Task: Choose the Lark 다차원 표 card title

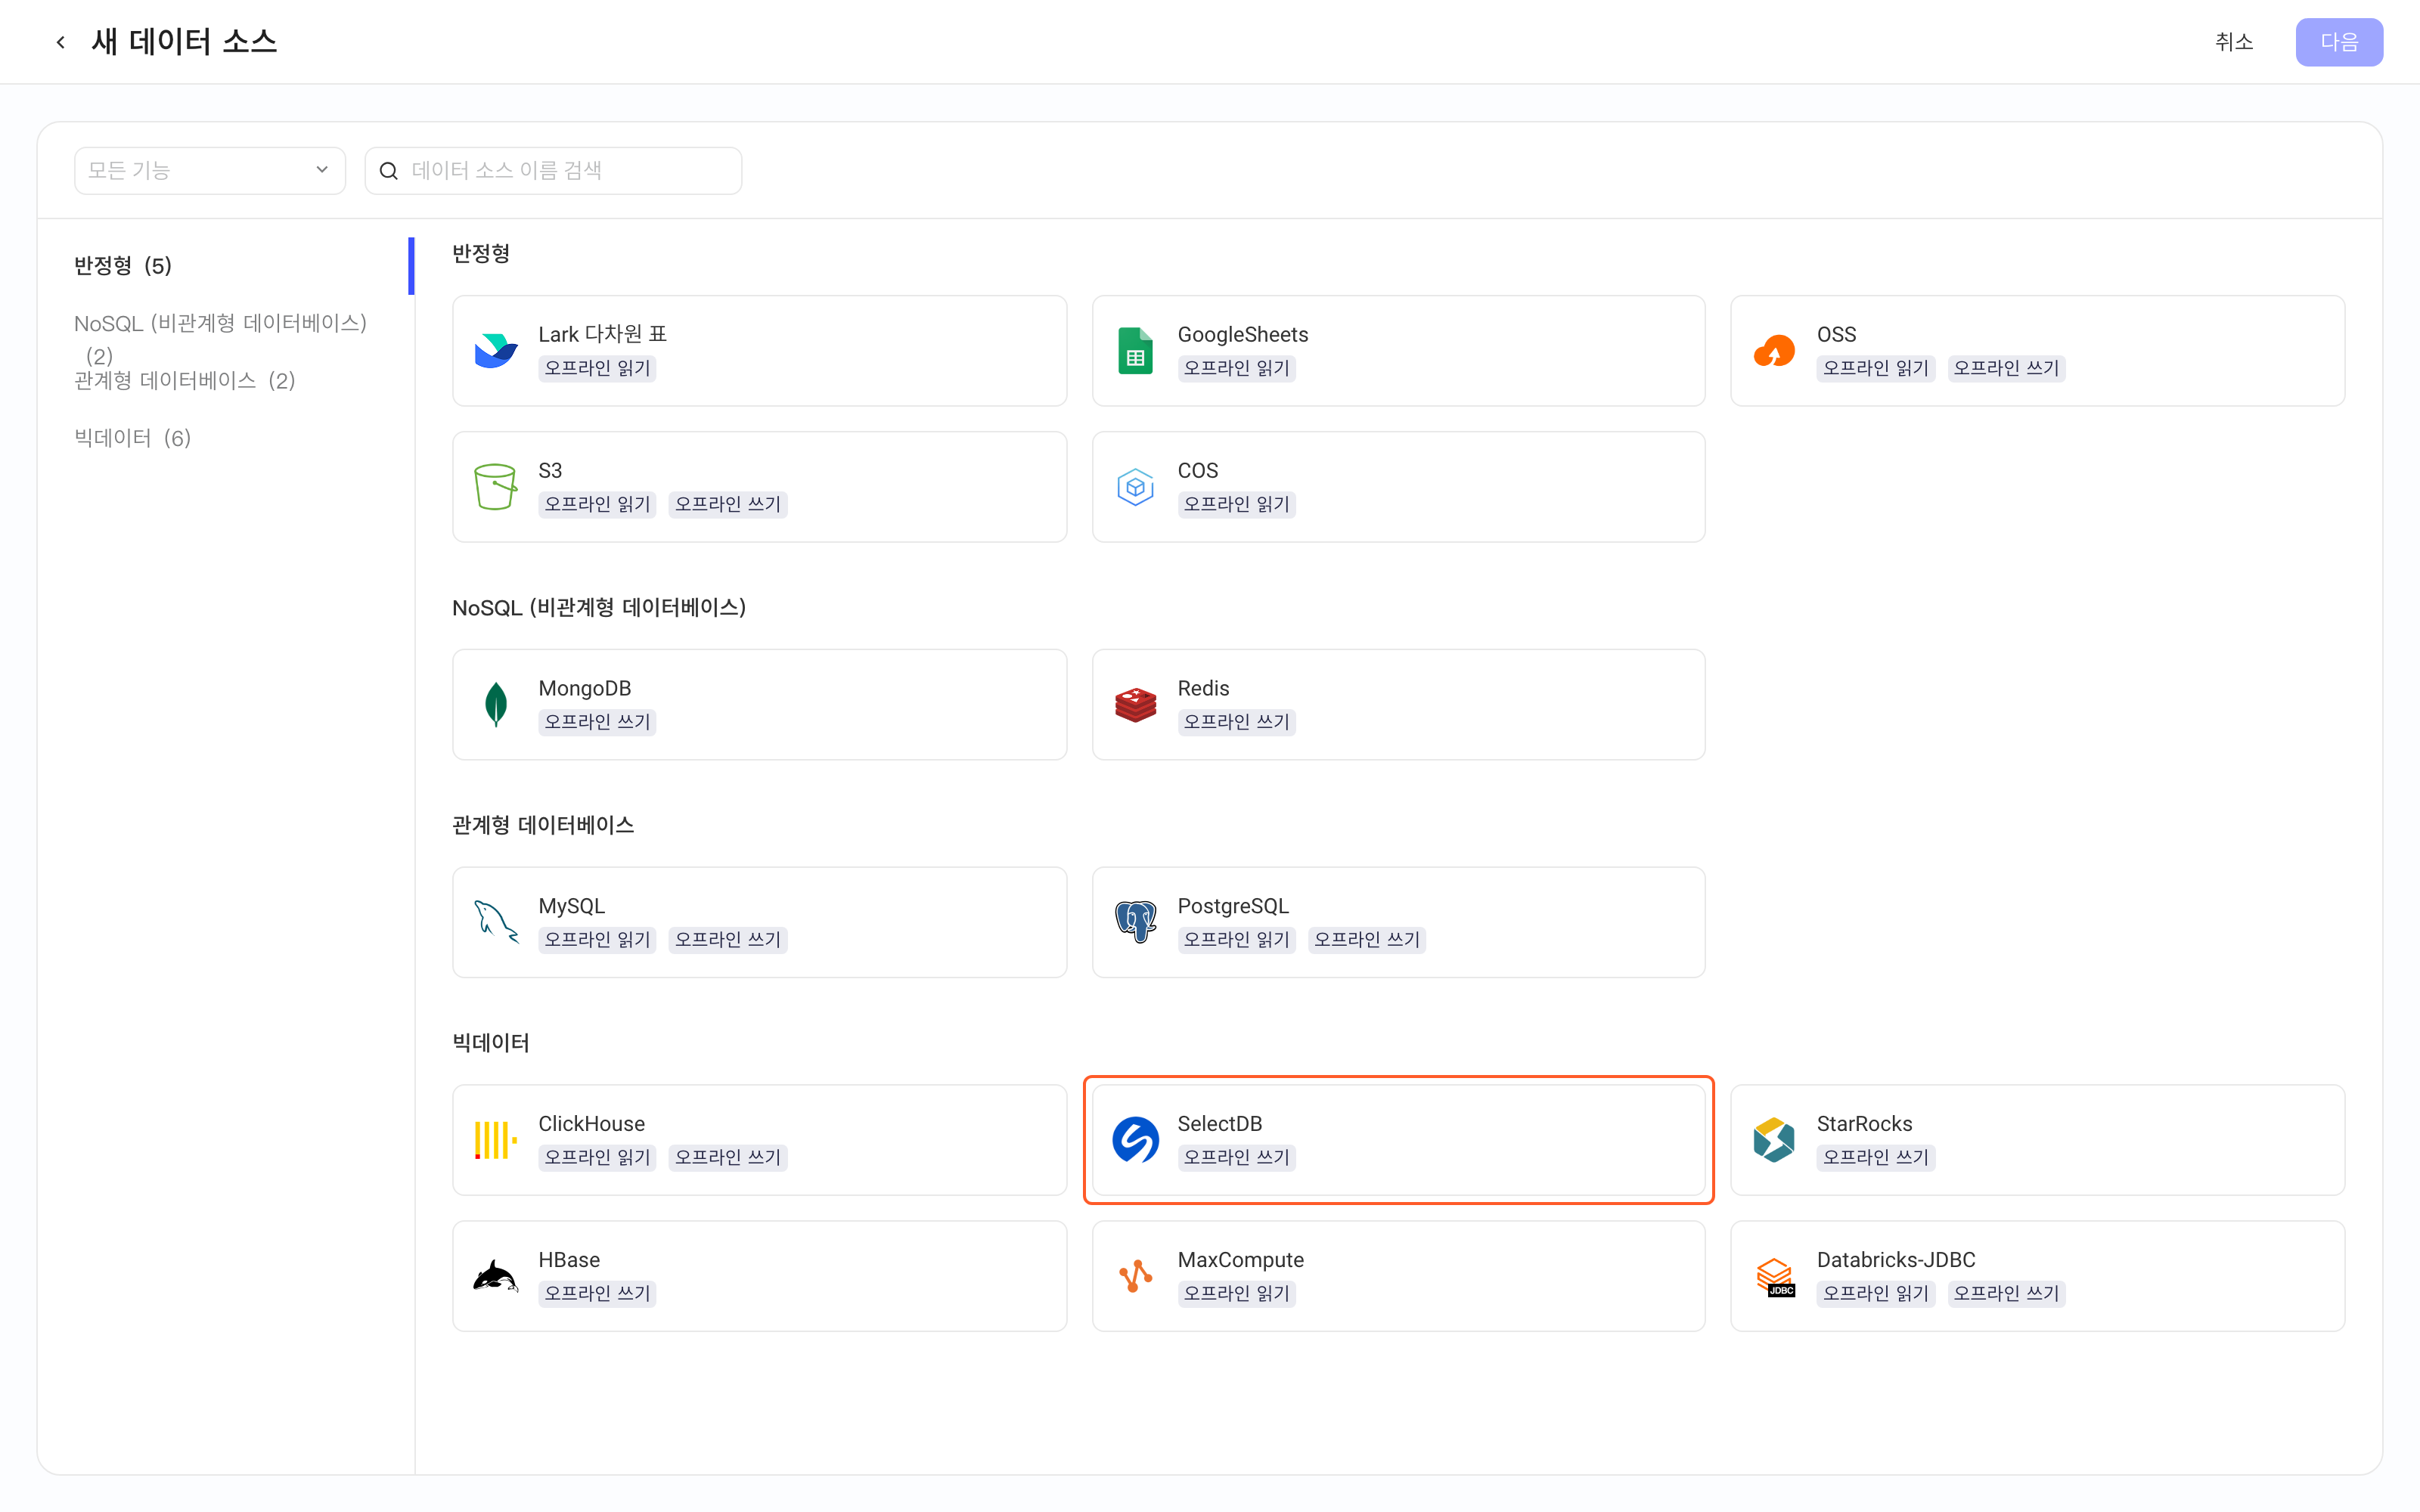Action: pyautogui.click(x=602, y=334)
